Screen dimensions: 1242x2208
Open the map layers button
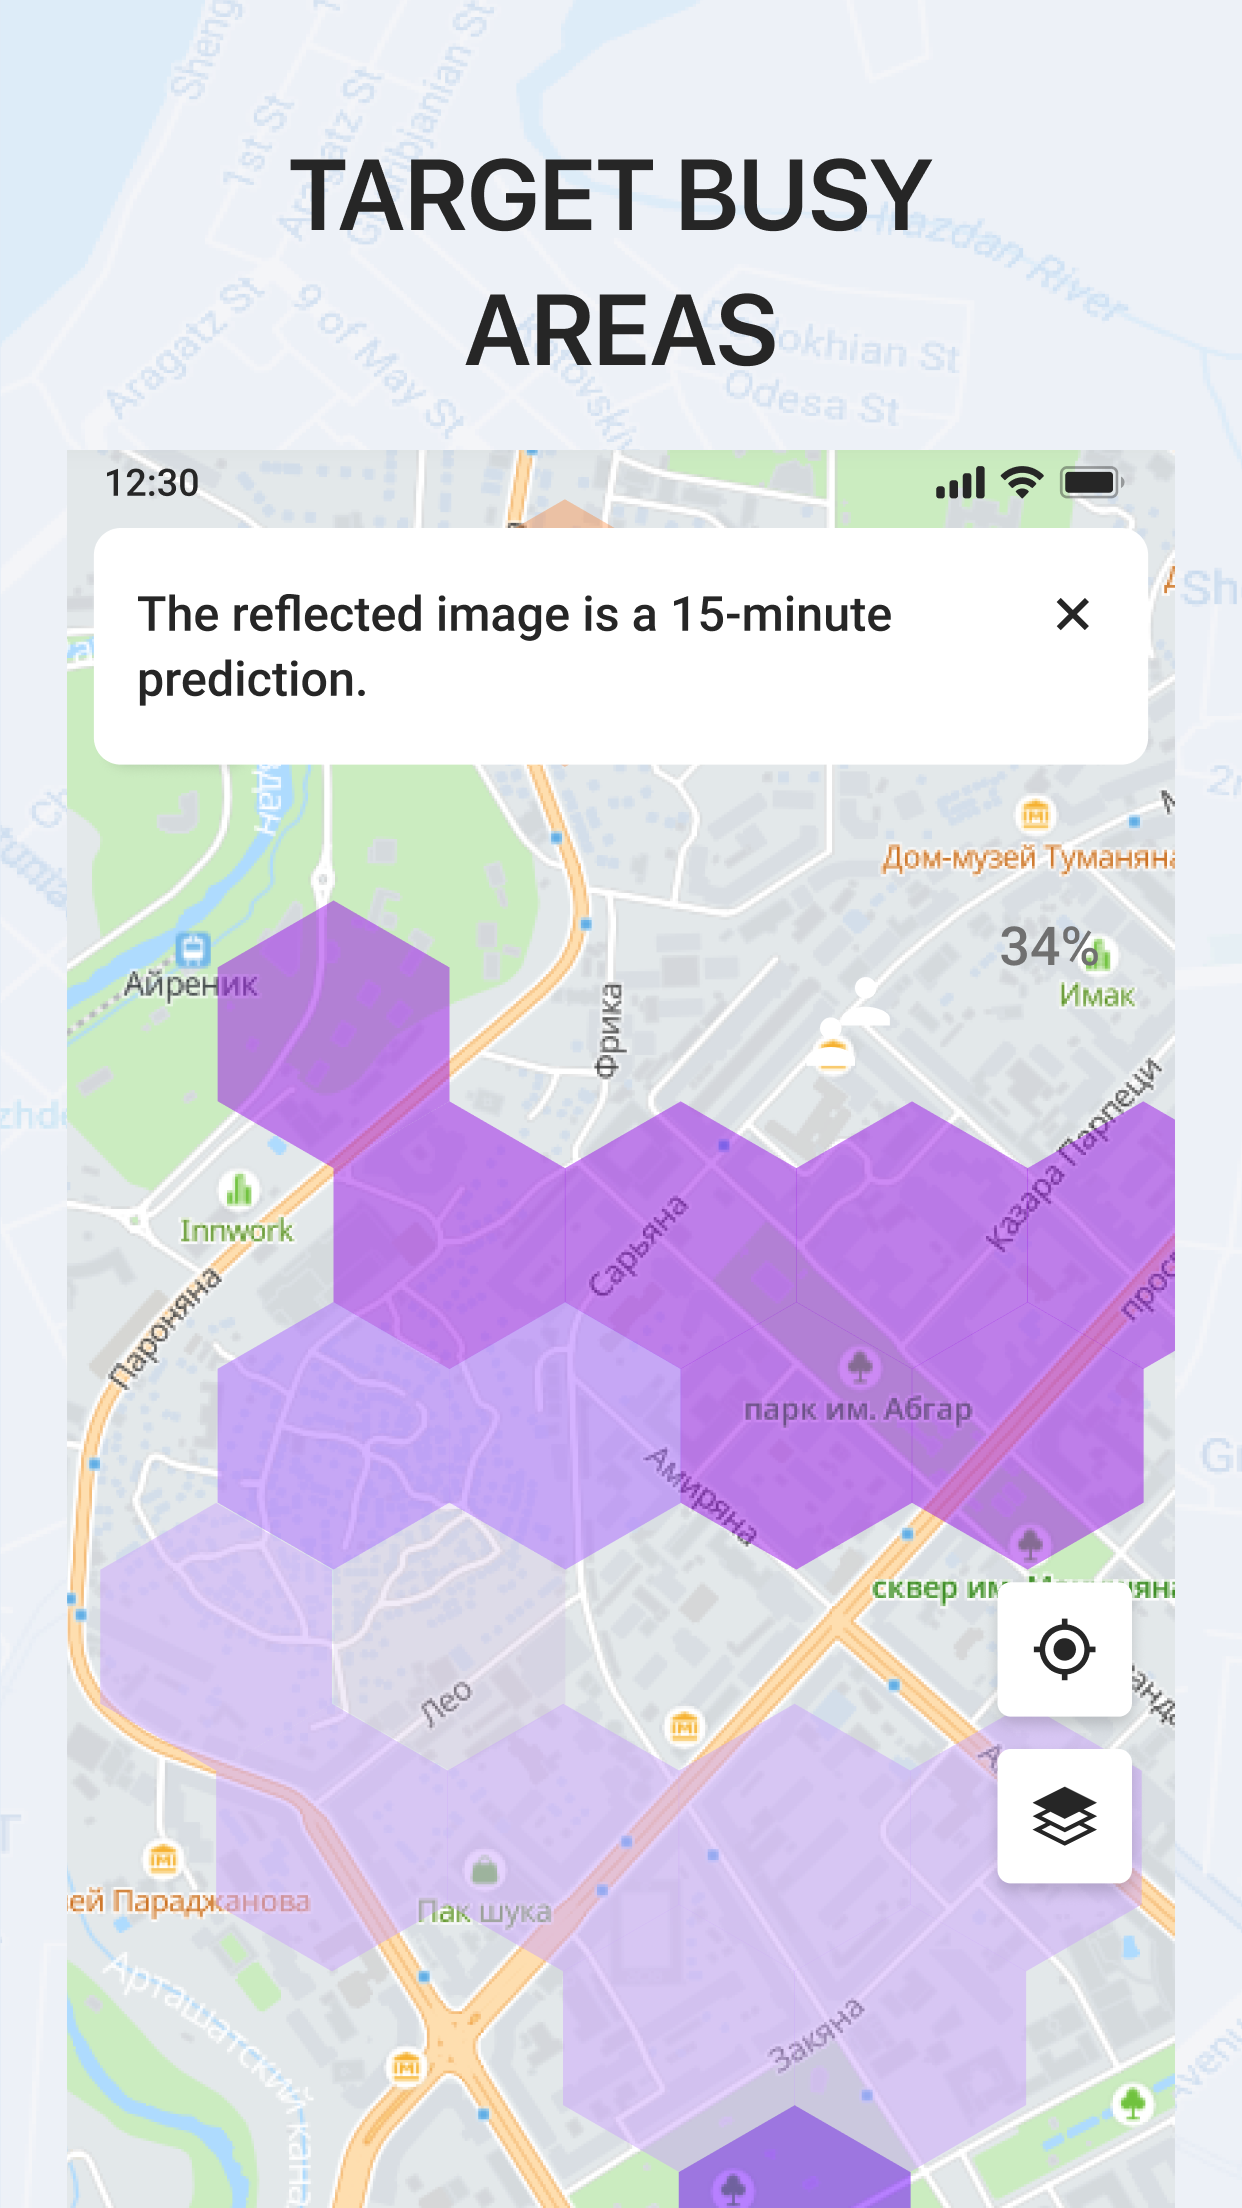1064,1815
